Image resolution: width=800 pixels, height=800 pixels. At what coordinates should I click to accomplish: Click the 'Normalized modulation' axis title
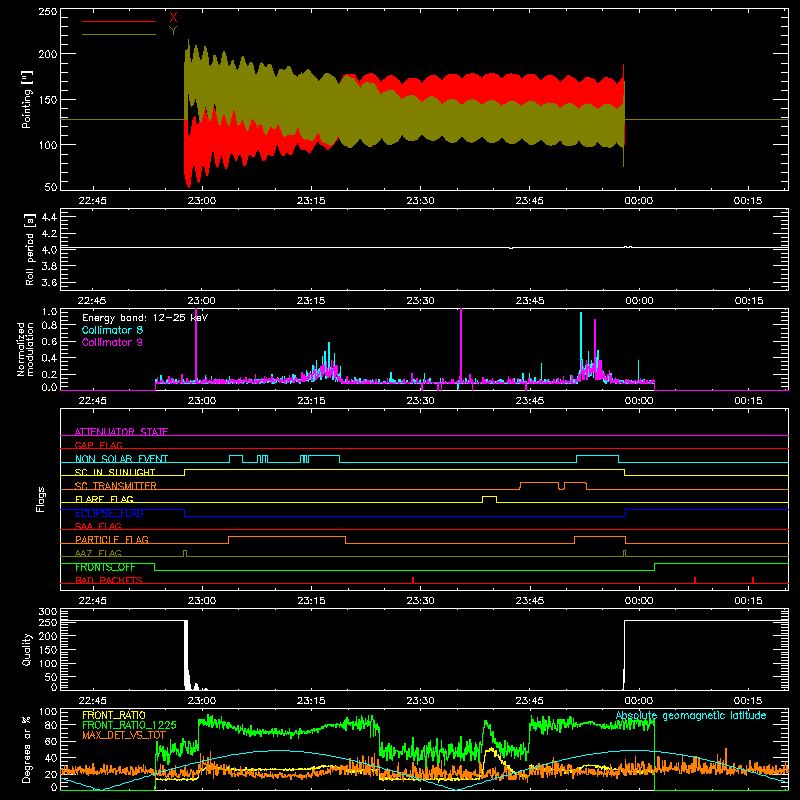coord(25,349)
